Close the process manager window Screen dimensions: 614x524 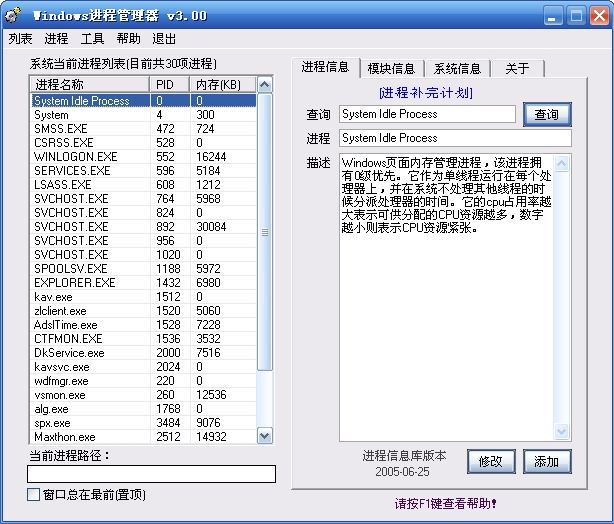pos(600,16)
